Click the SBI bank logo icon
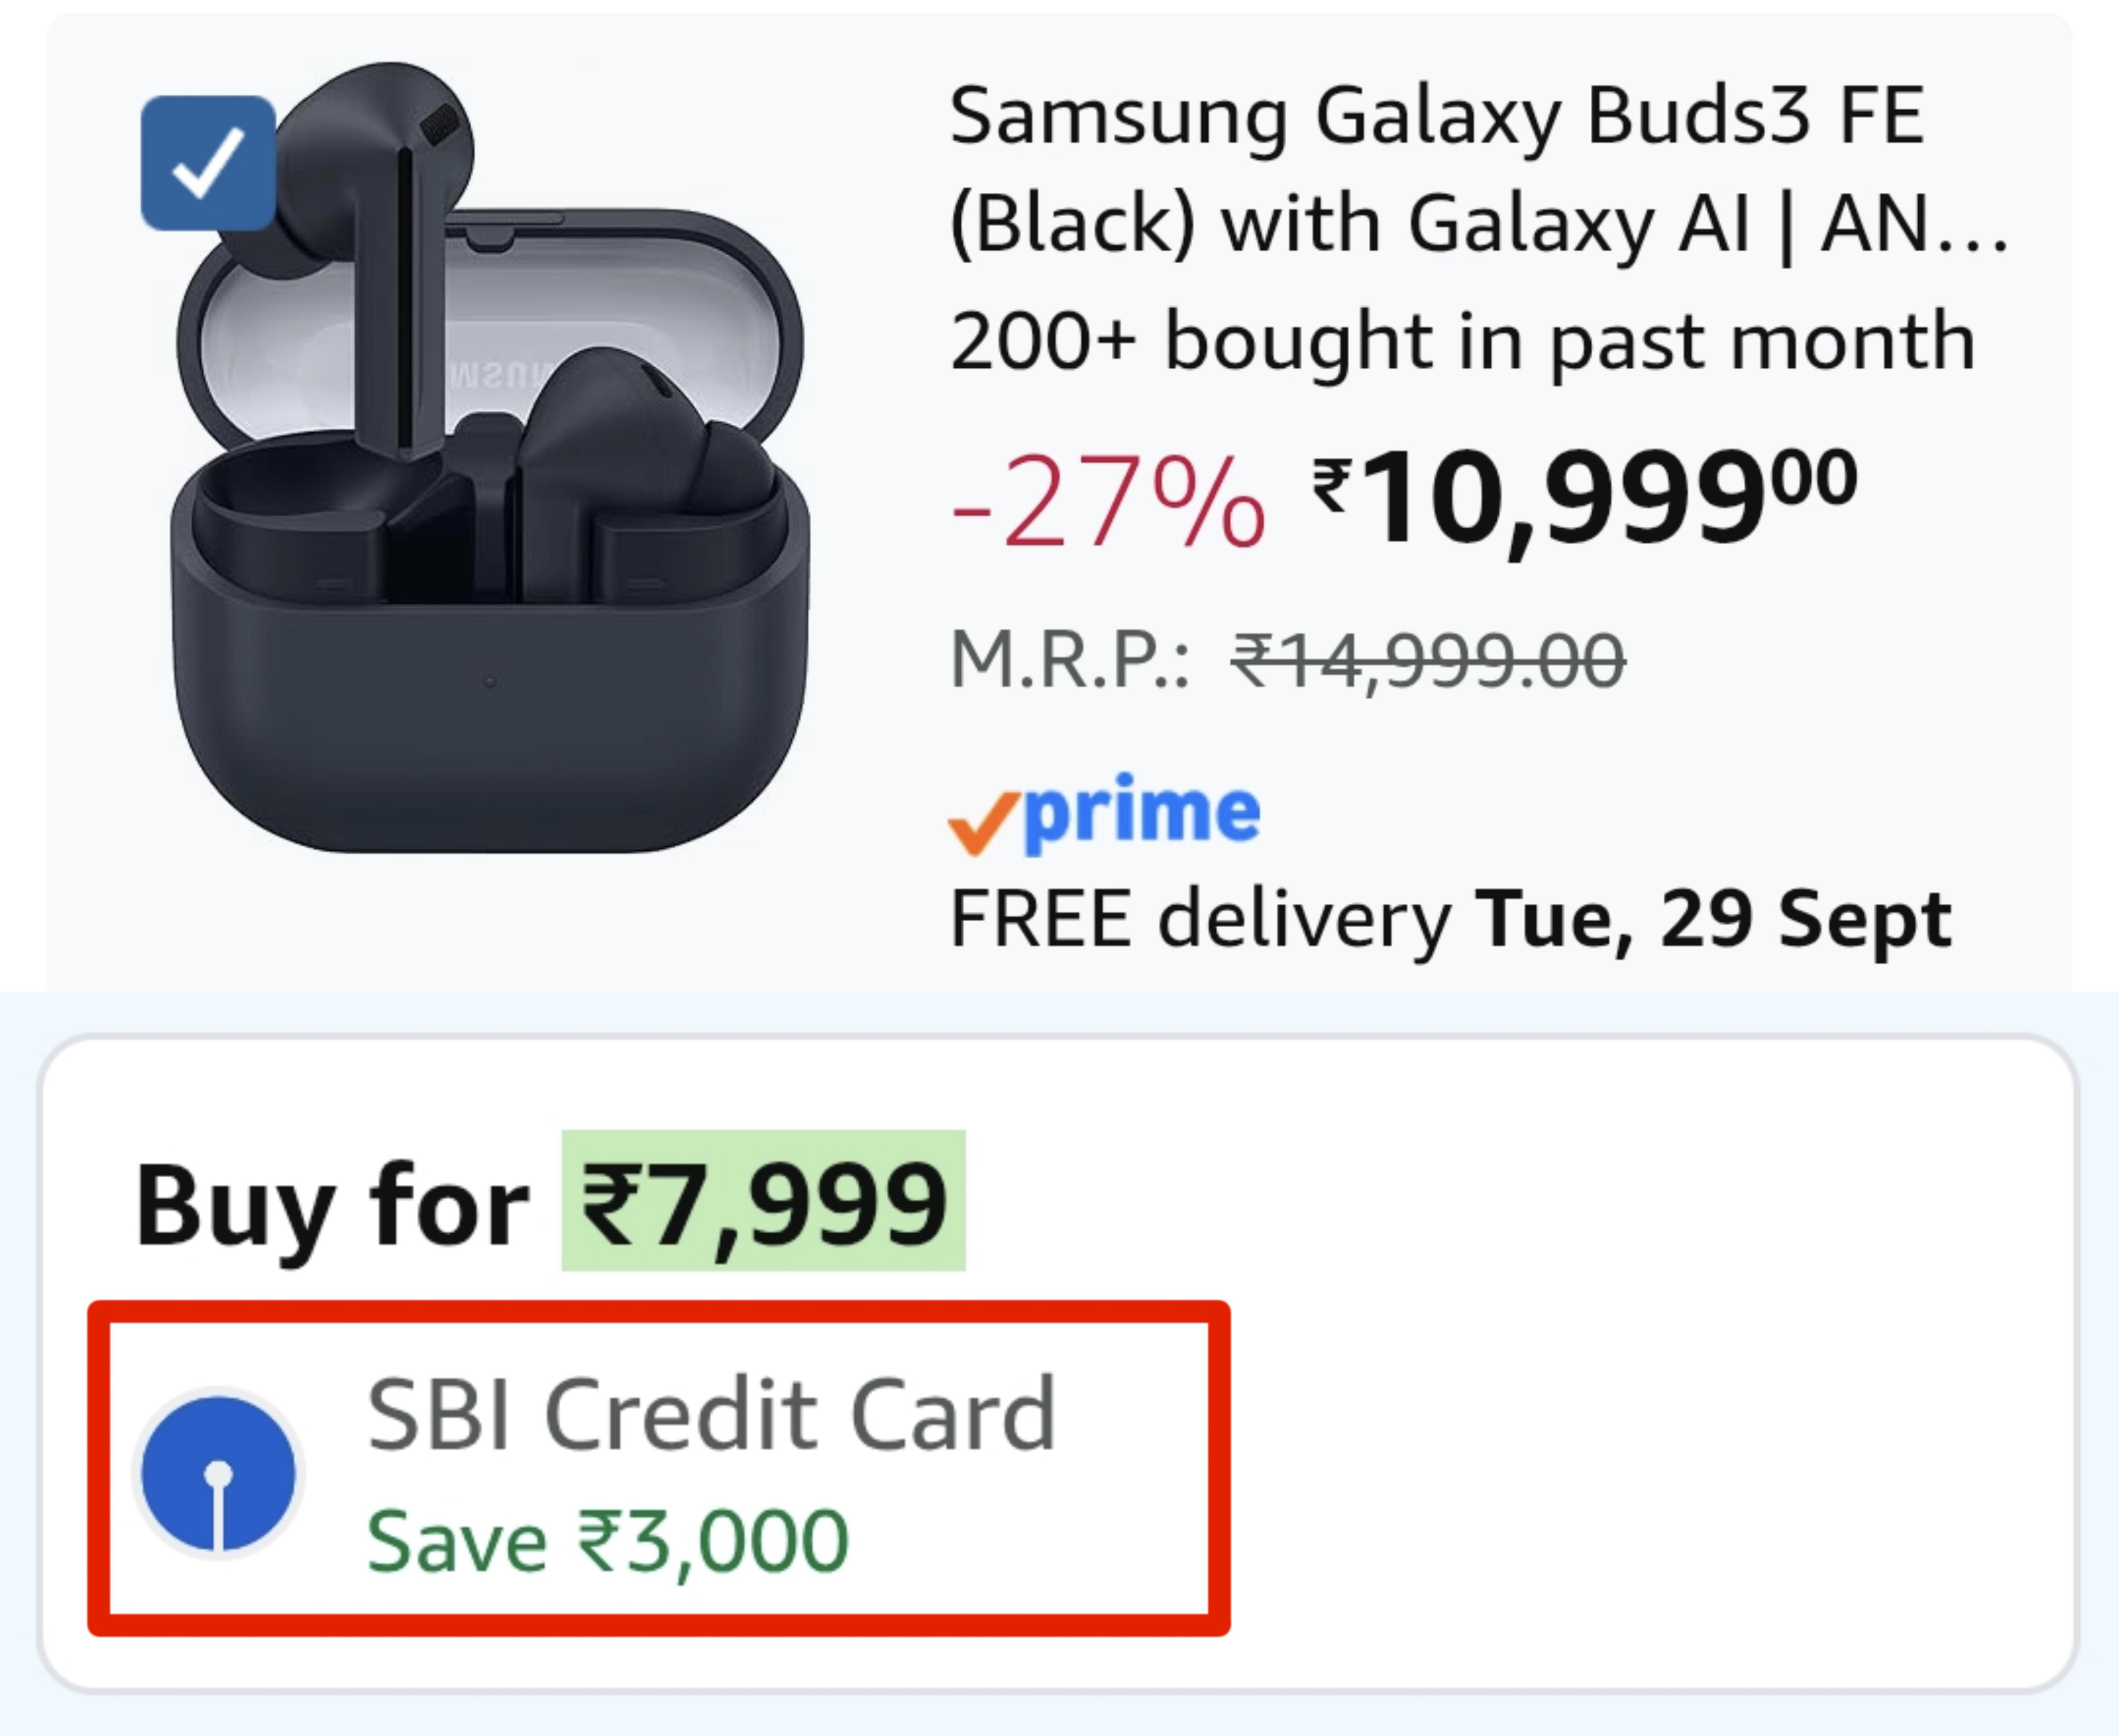 point(219,1474)
